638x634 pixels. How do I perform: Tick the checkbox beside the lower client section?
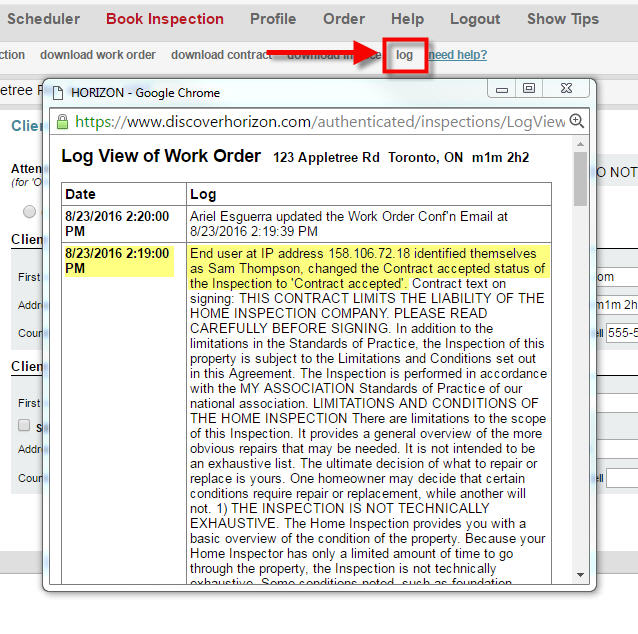tap(24, 426)
